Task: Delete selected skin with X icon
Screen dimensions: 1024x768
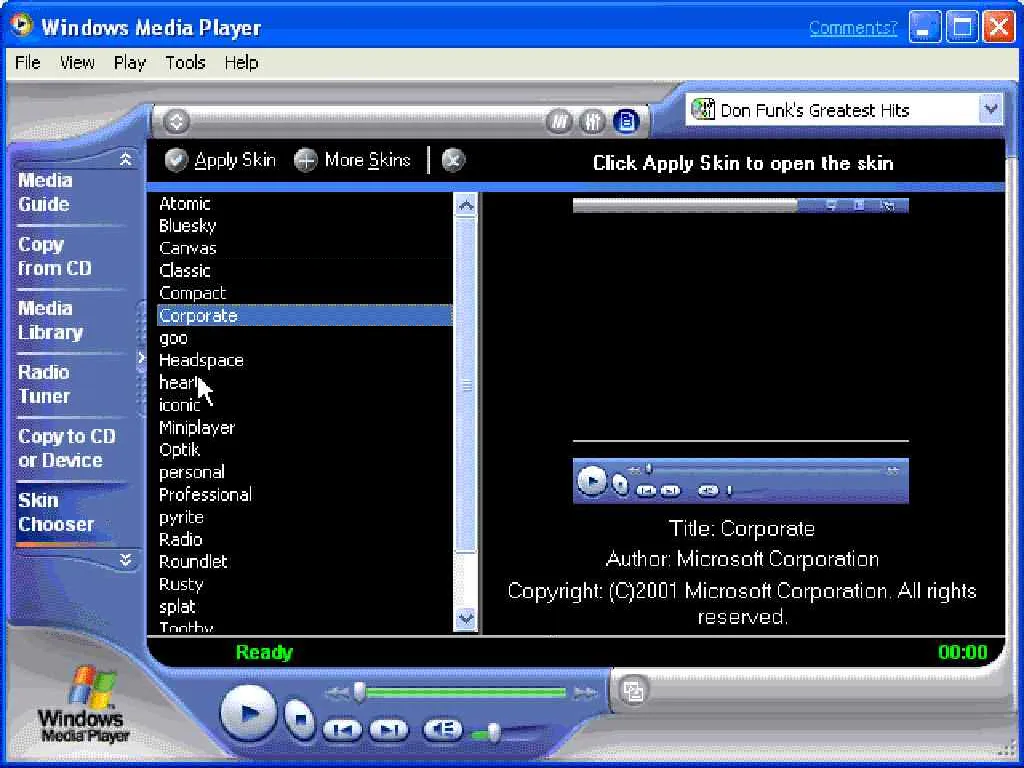Action: [453, 160]
